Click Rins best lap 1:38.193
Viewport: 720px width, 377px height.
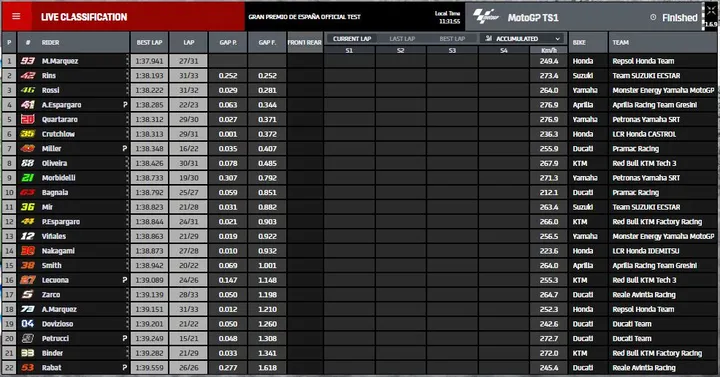149,76
